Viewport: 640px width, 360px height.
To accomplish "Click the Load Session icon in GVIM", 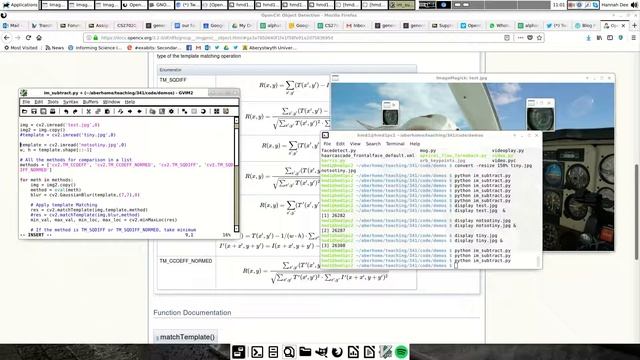I will point(152,111).
